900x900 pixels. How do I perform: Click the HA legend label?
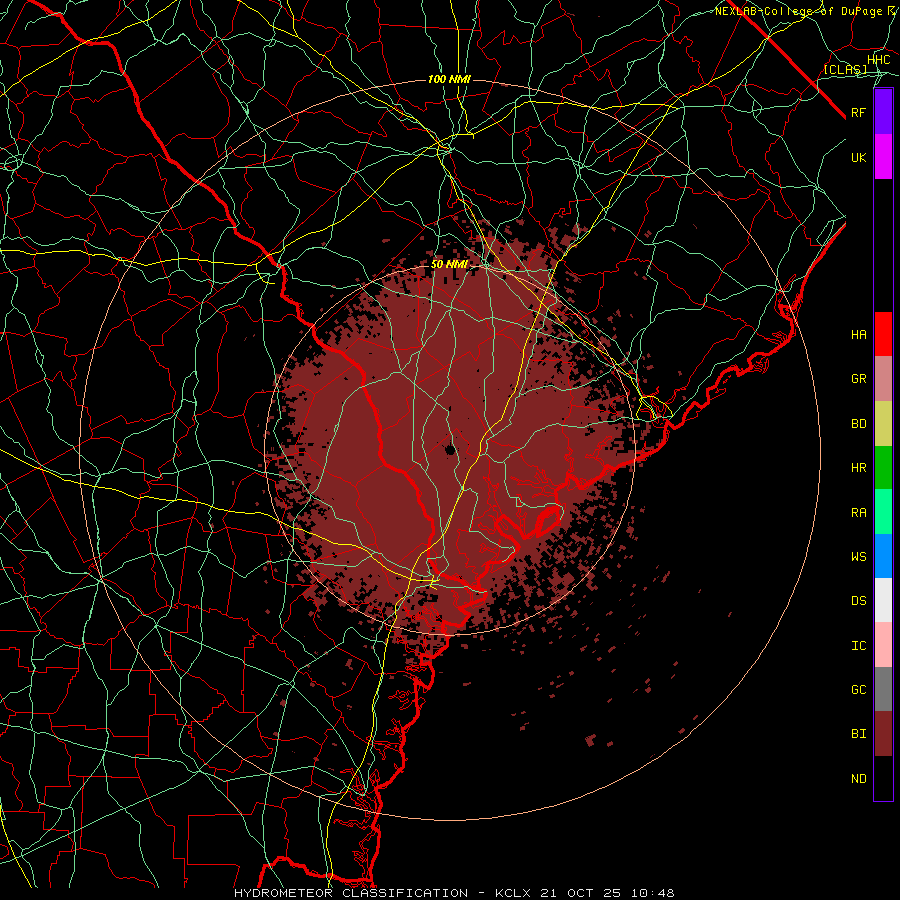[858, 335]
